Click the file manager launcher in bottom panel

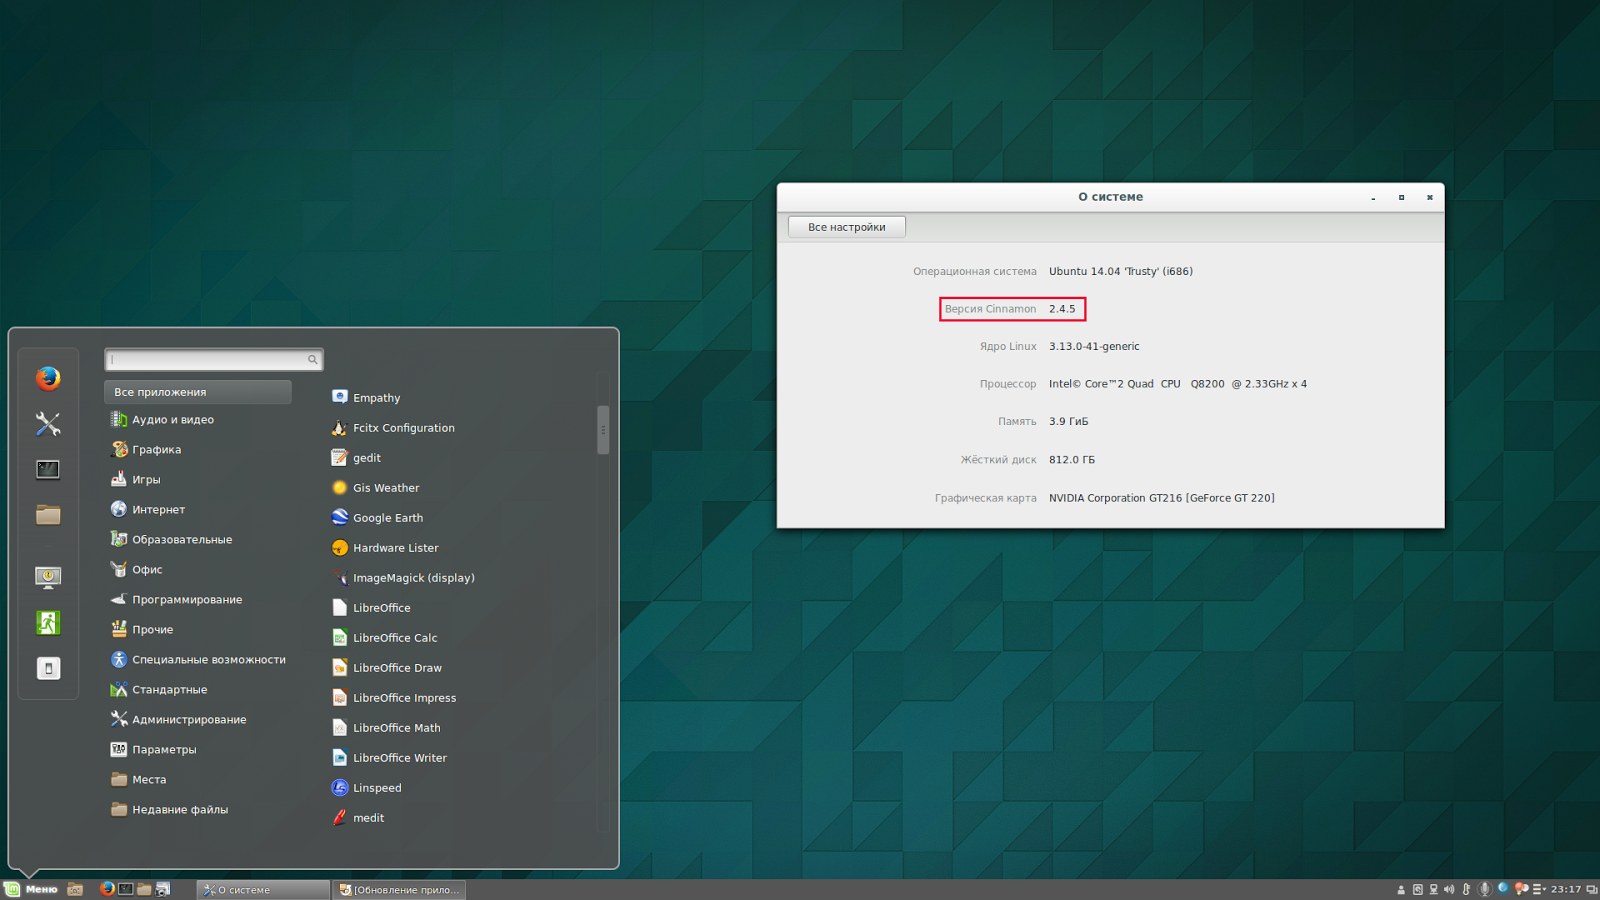pos(144,889)
